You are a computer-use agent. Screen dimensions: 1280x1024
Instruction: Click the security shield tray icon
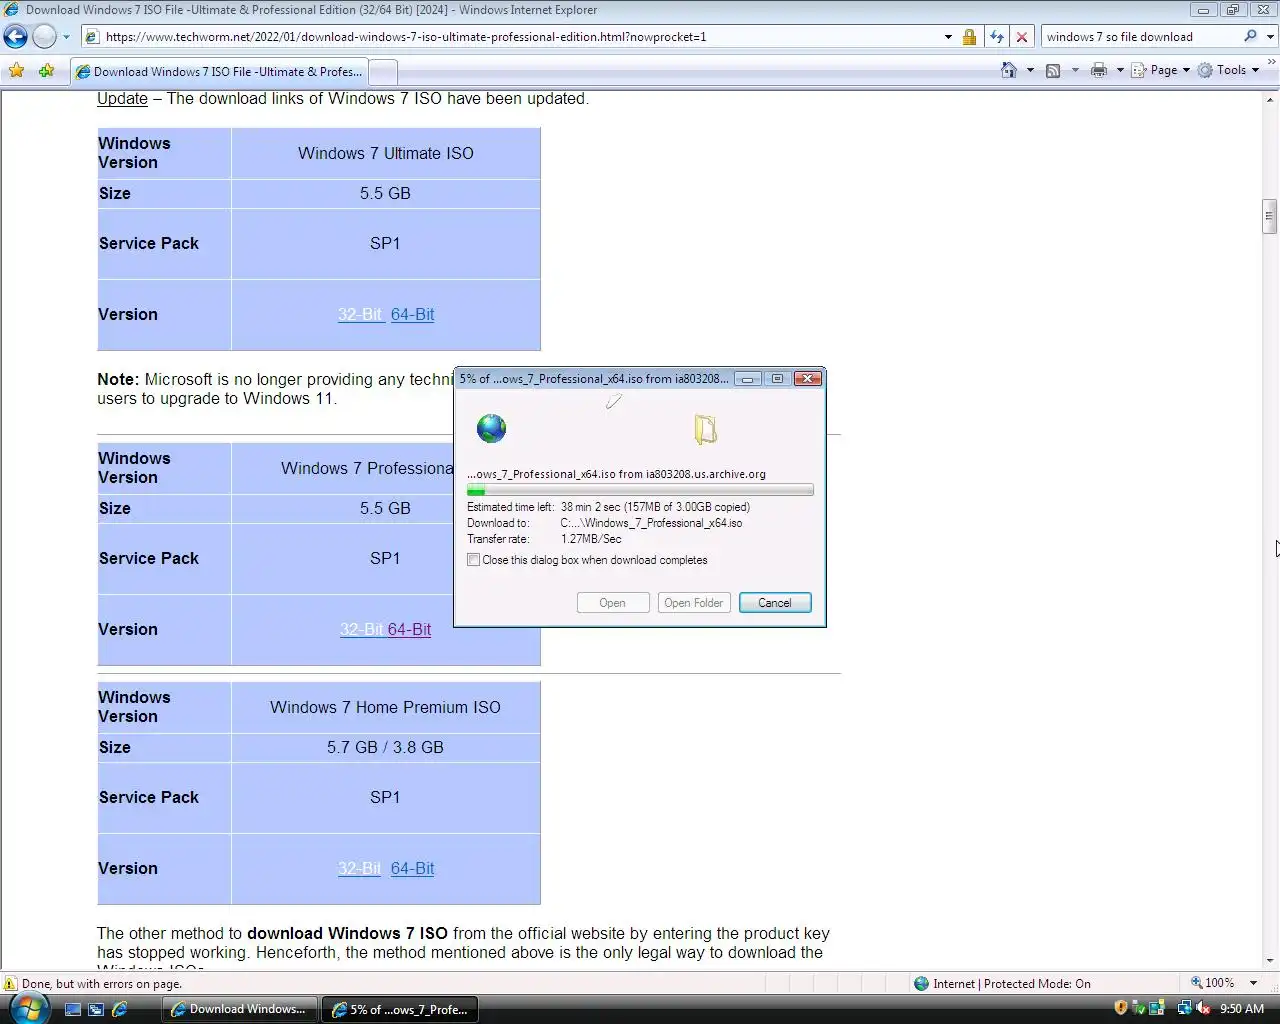1120,1009
